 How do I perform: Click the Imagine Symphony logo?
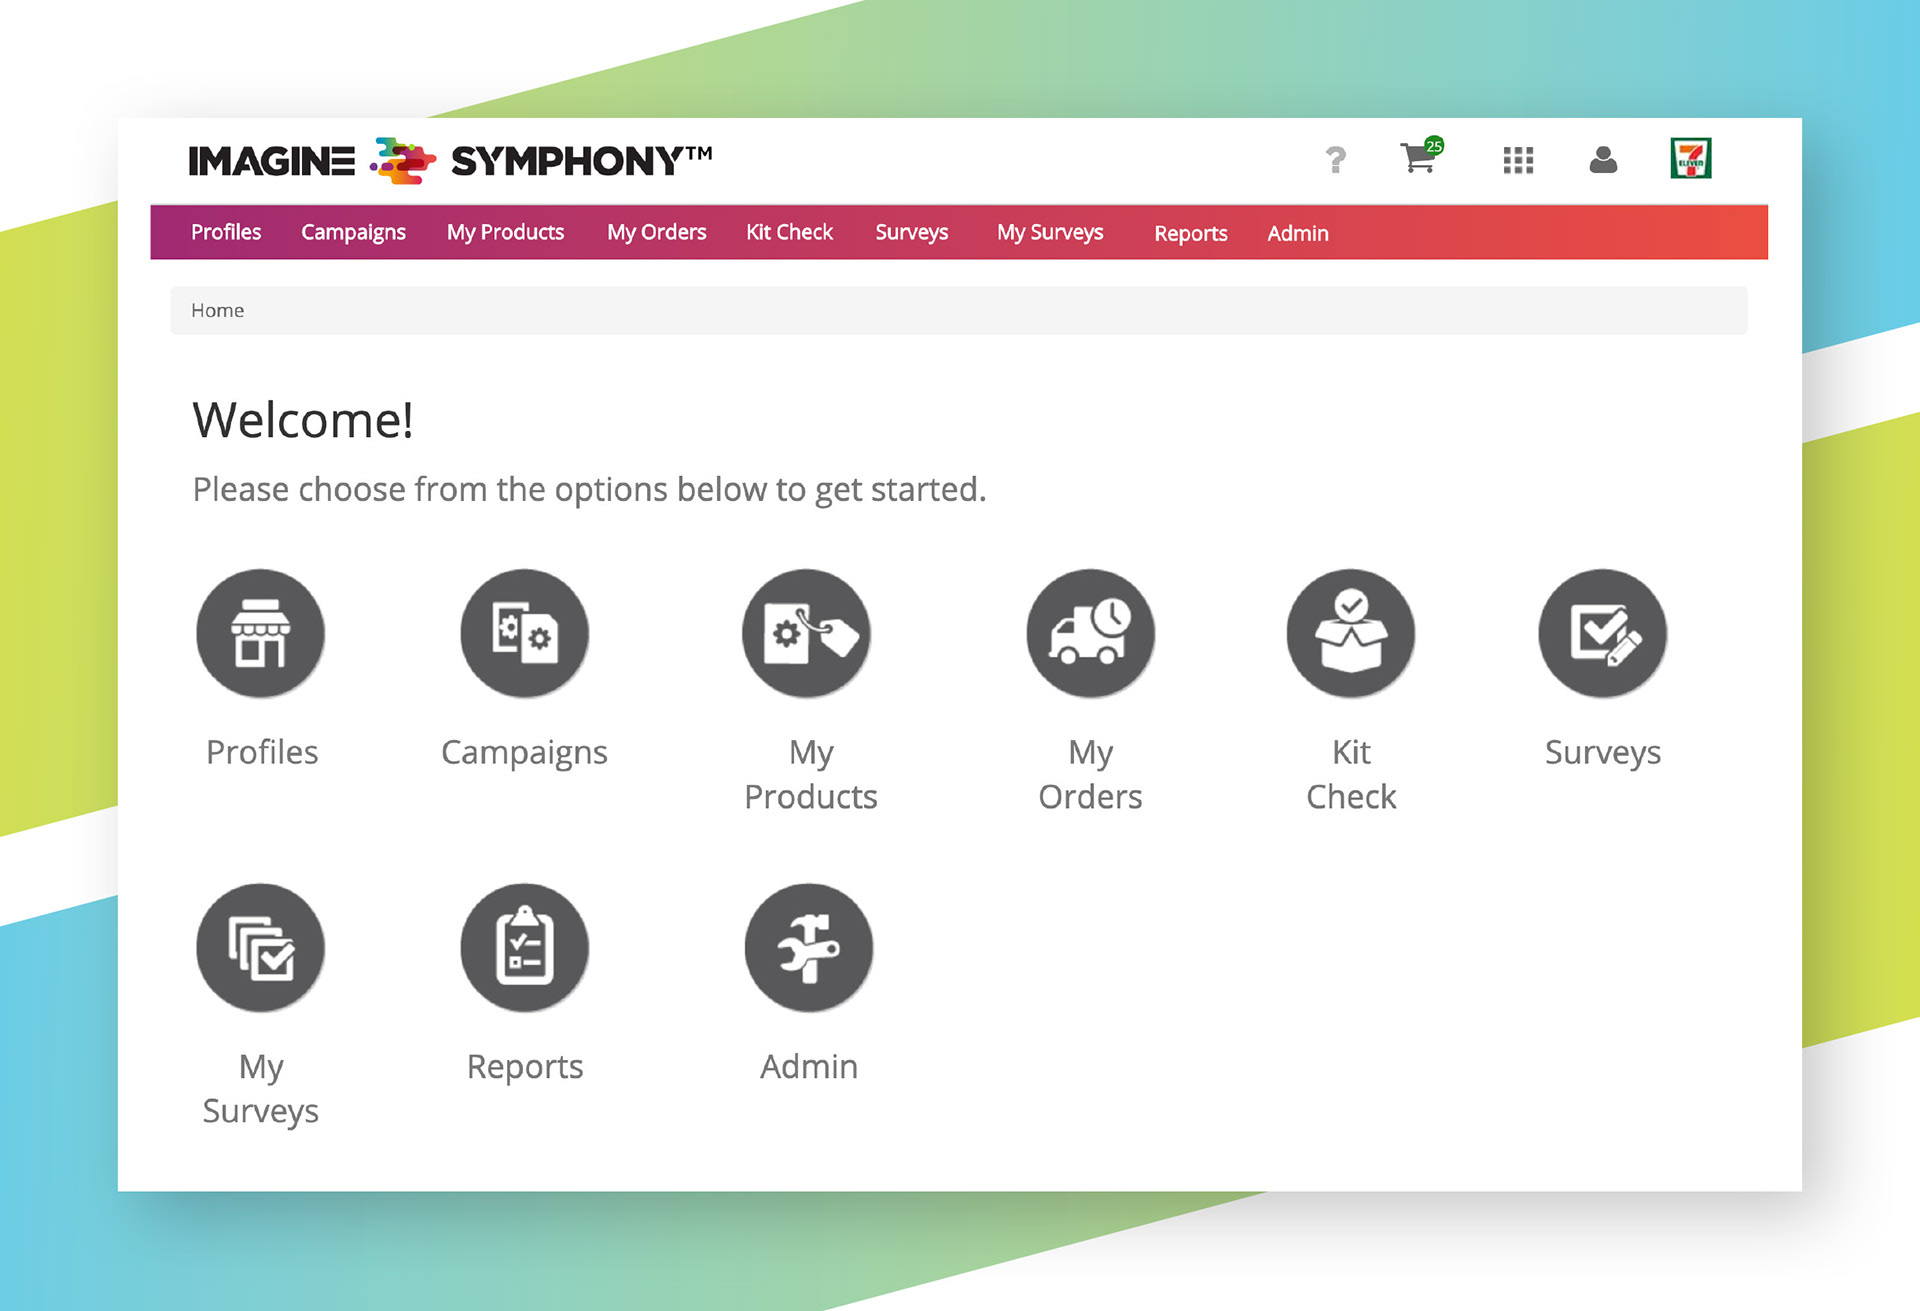point(450,161)
